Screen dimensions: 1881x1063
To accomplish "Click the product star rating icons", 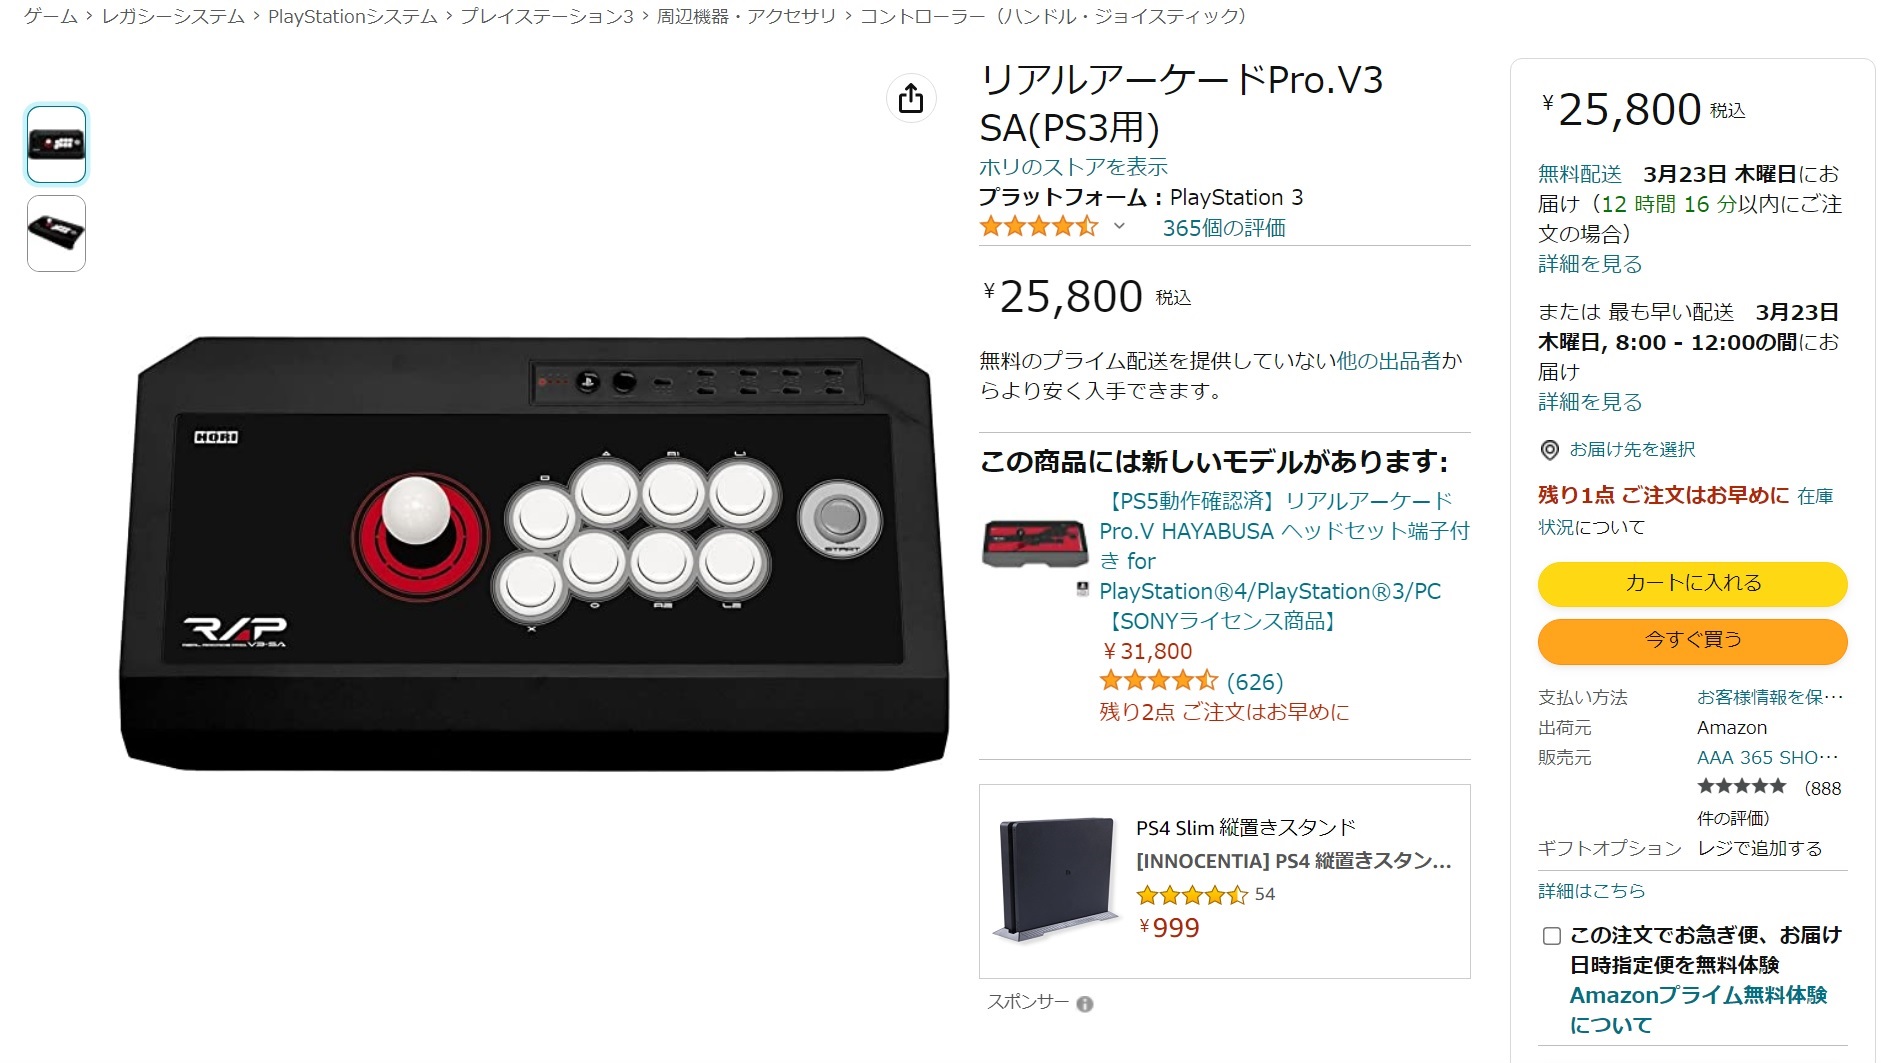I will (x=1039, y=227).
